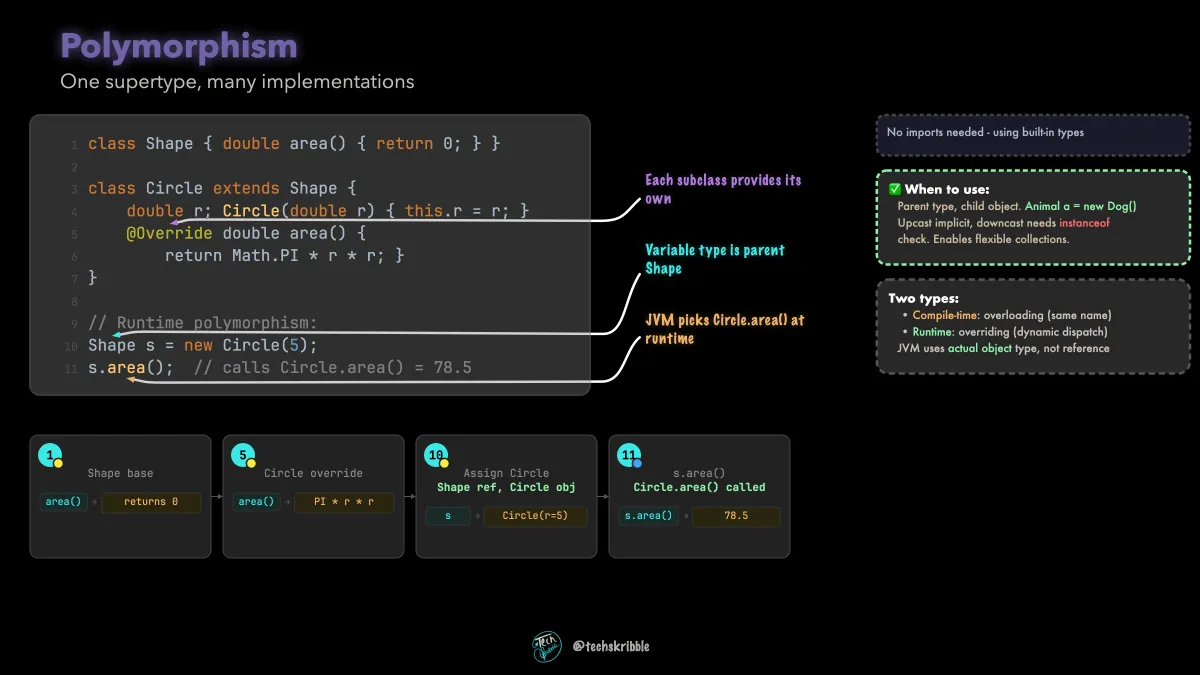Image resolution: width=1200 pixels, height=675 pixels.
Task: Click the '78.5' result chip
Action: tap(736, 516)
